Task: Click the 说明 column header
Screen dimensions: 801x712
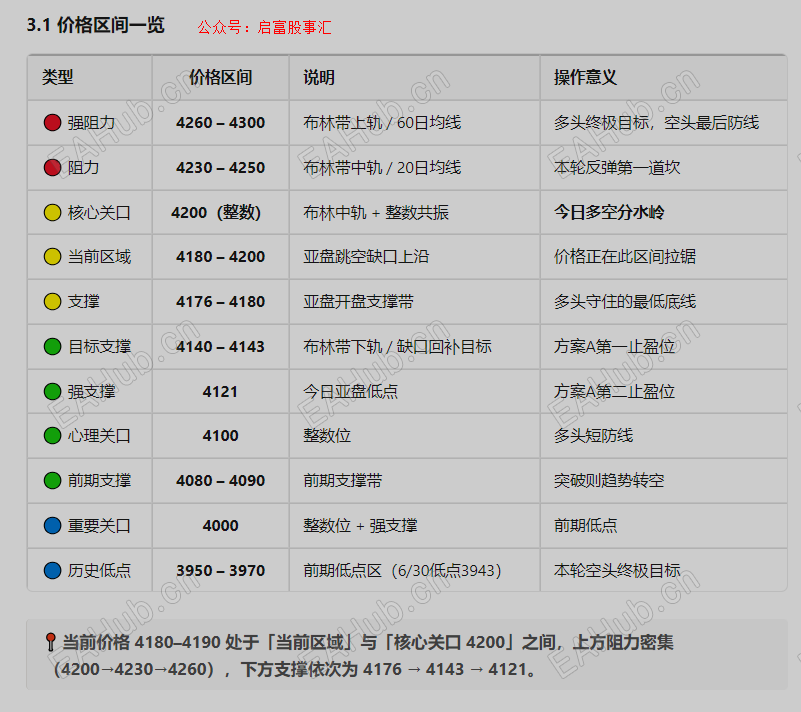Action: [x=319, y=78]
